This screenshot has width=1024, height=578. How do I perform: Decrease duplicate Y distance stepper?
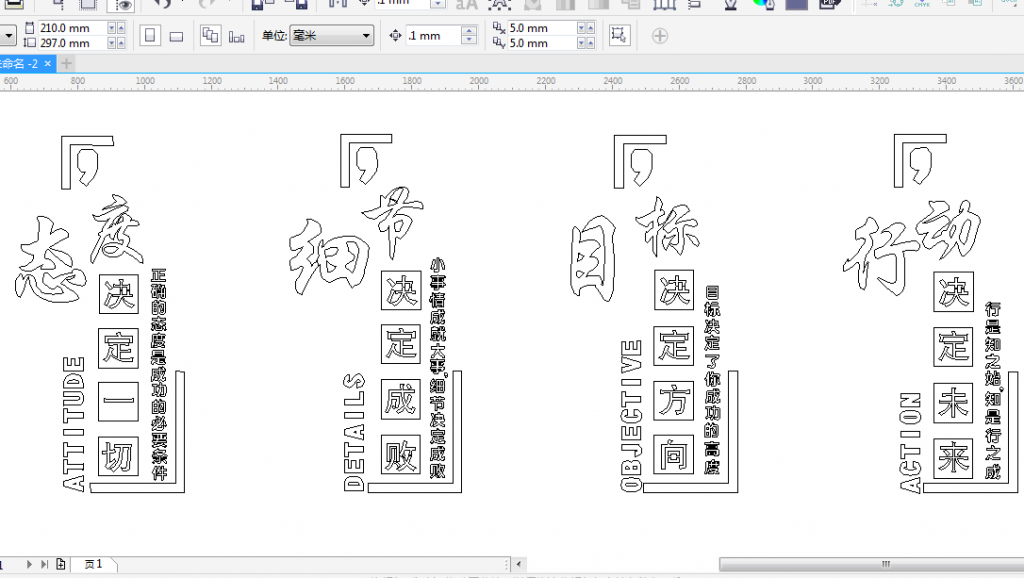(581, 43)
